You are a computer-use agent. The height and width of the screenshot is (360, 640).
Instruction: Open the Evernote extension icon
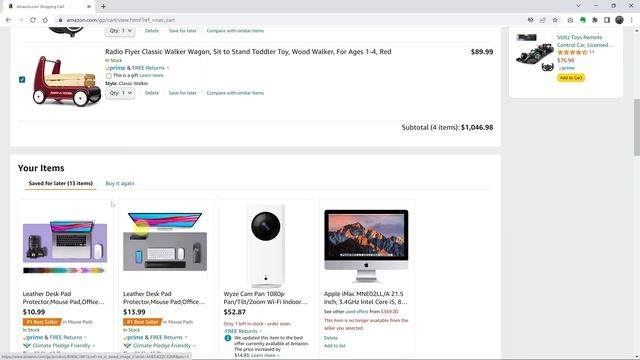click(582, 20)
